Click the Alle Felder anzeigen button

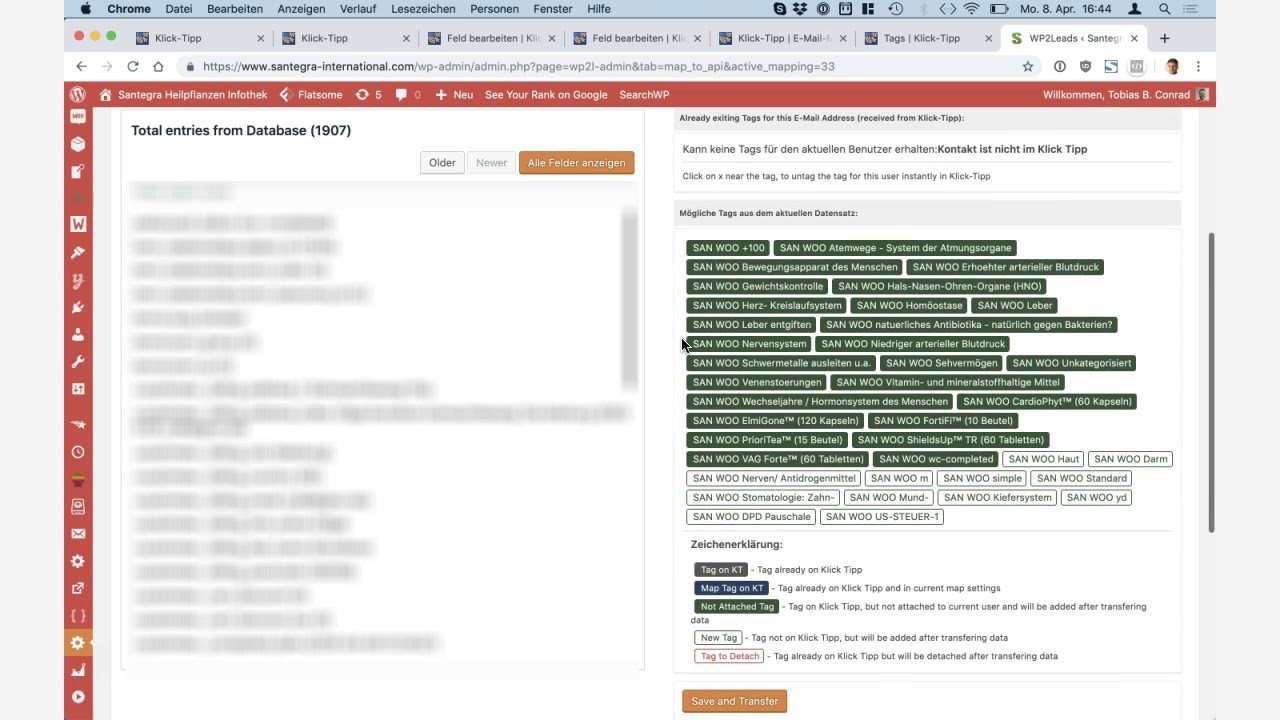(576, 163)
